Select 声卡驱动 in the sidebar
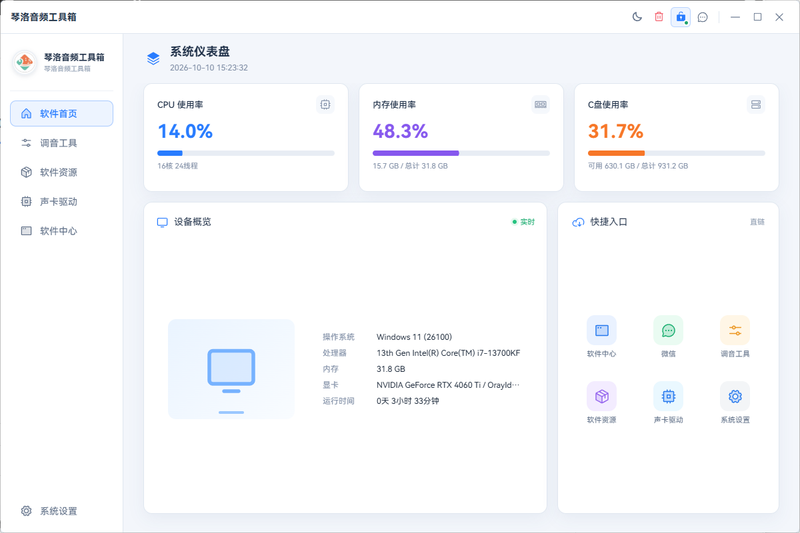The height and width of the screenshot is (533, 800). point(62,201)
